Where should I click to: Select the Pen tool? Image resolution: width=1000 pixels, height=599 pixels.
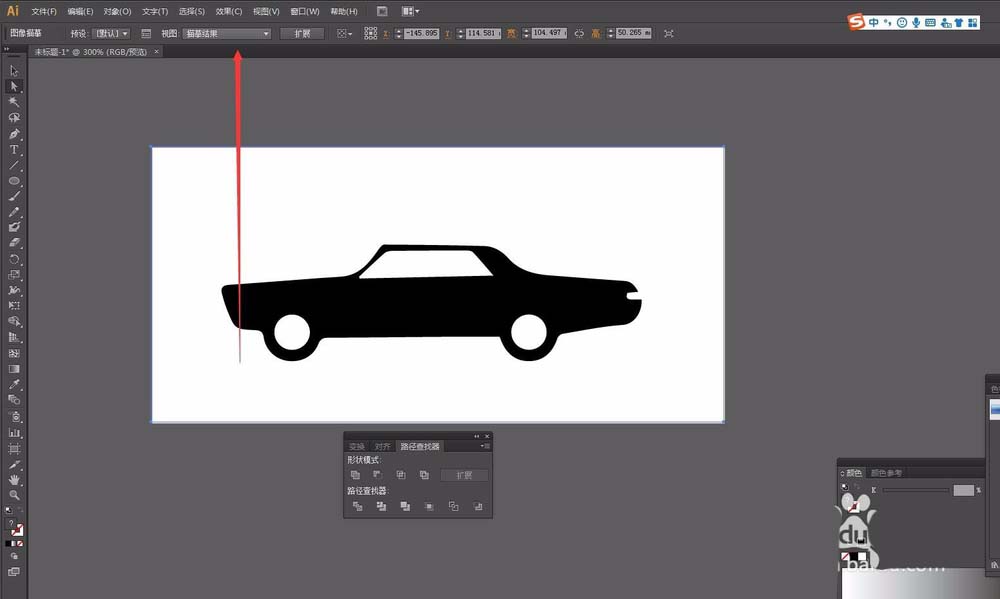coord(14,134)
